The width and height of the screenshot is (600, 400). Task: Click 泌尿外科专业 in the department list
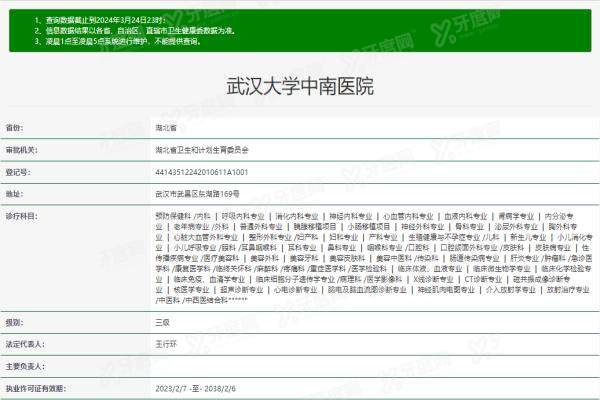[516, 227]
